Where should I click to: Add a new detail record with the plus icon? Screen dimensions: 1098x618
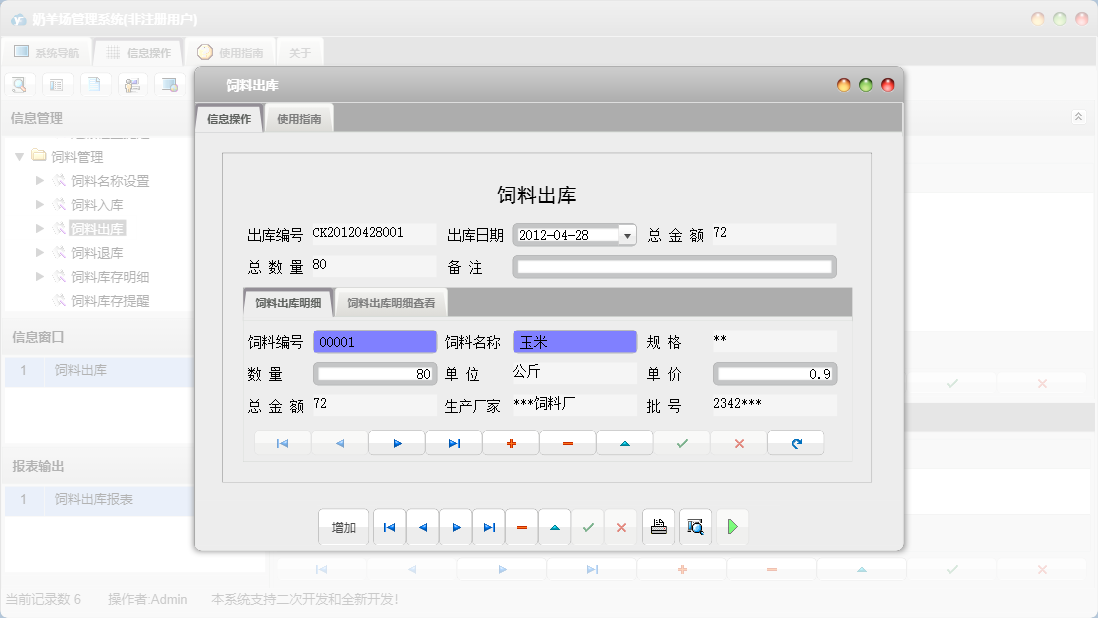511,442
